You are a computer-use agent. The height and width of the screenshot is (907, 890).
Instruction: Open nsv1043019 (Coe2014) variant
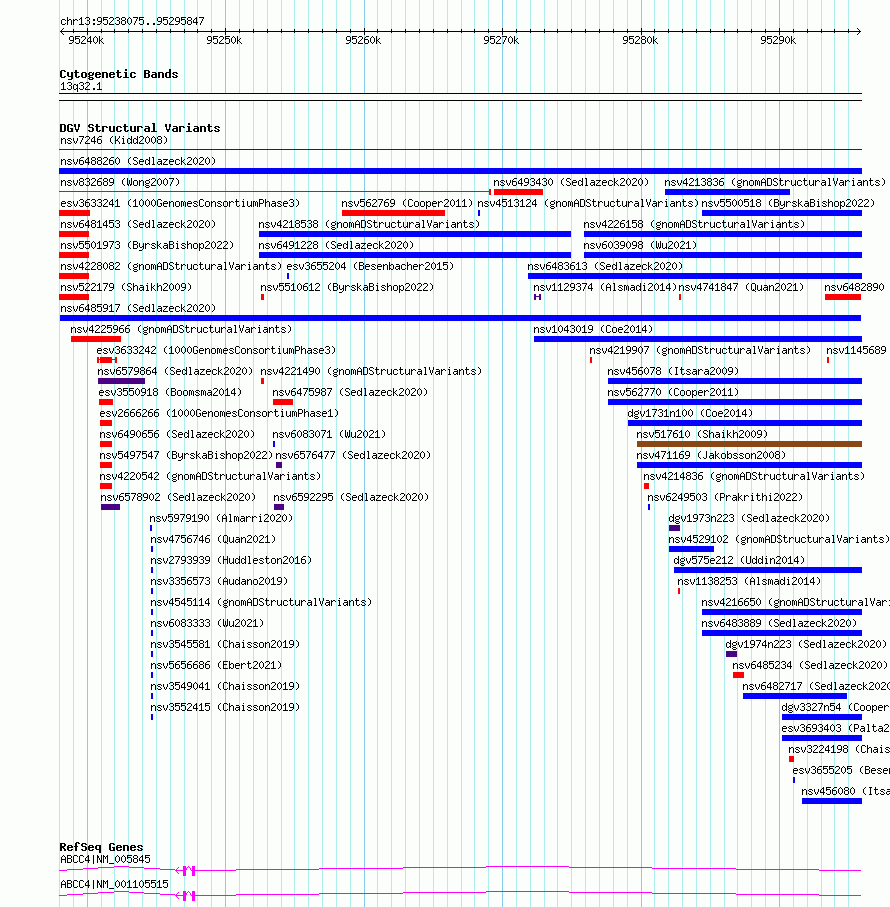(x=593, y=329)
